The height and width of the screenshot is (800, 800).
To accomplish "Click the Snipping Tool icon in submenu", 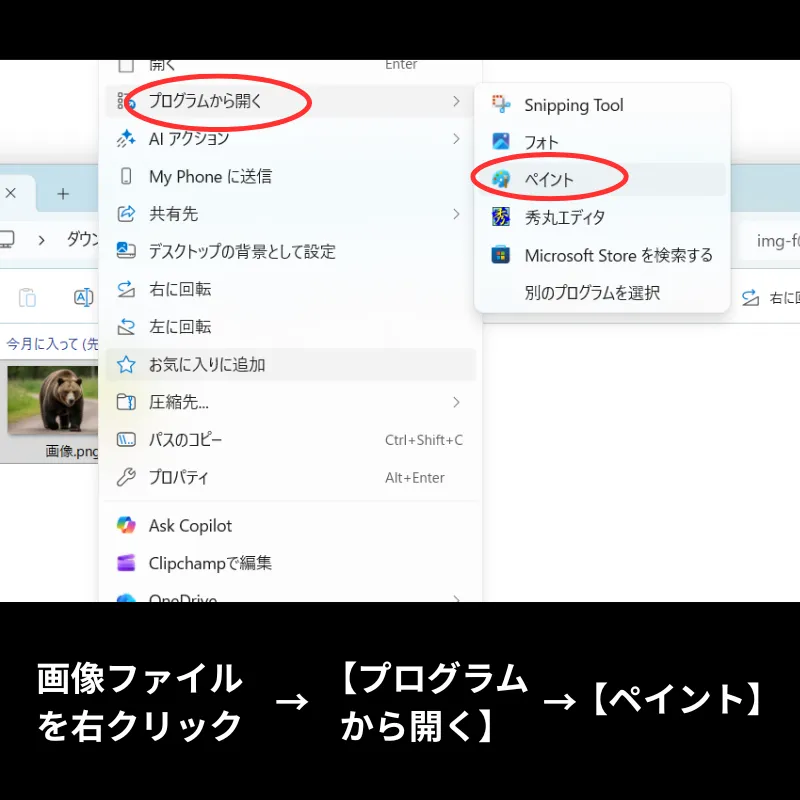I will (501, 105).
